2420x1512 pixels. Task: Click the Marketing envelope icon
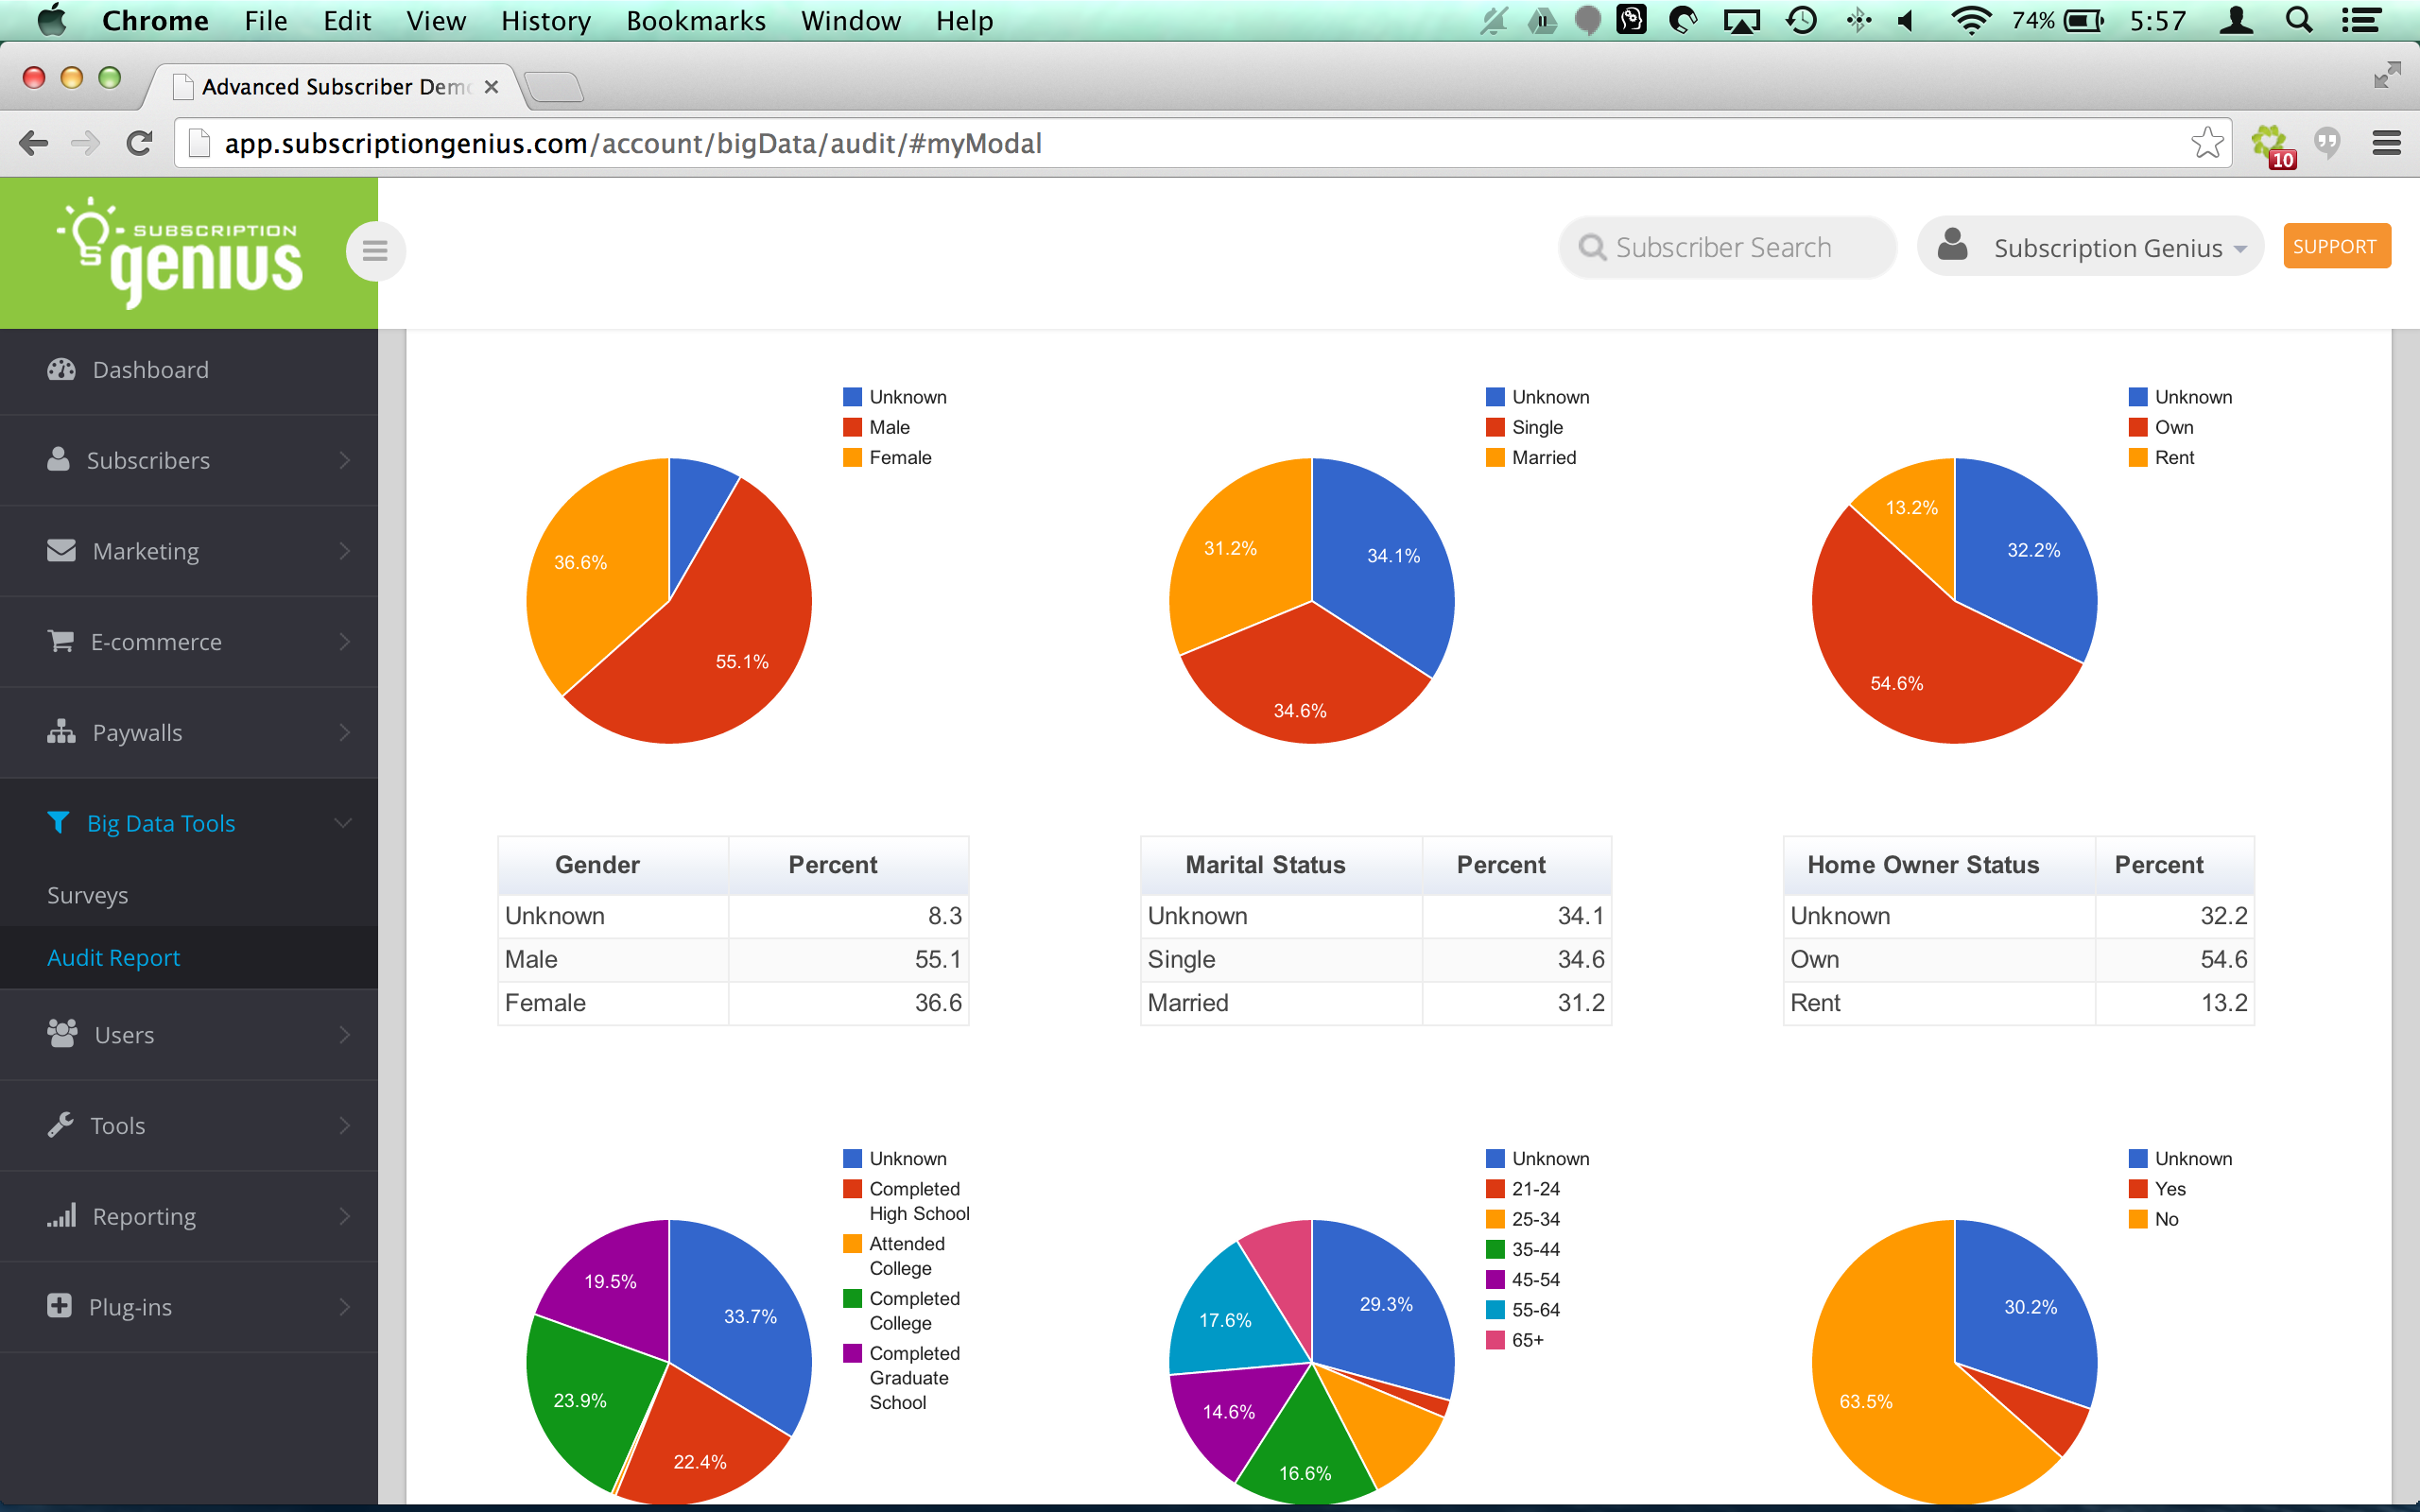61,551
